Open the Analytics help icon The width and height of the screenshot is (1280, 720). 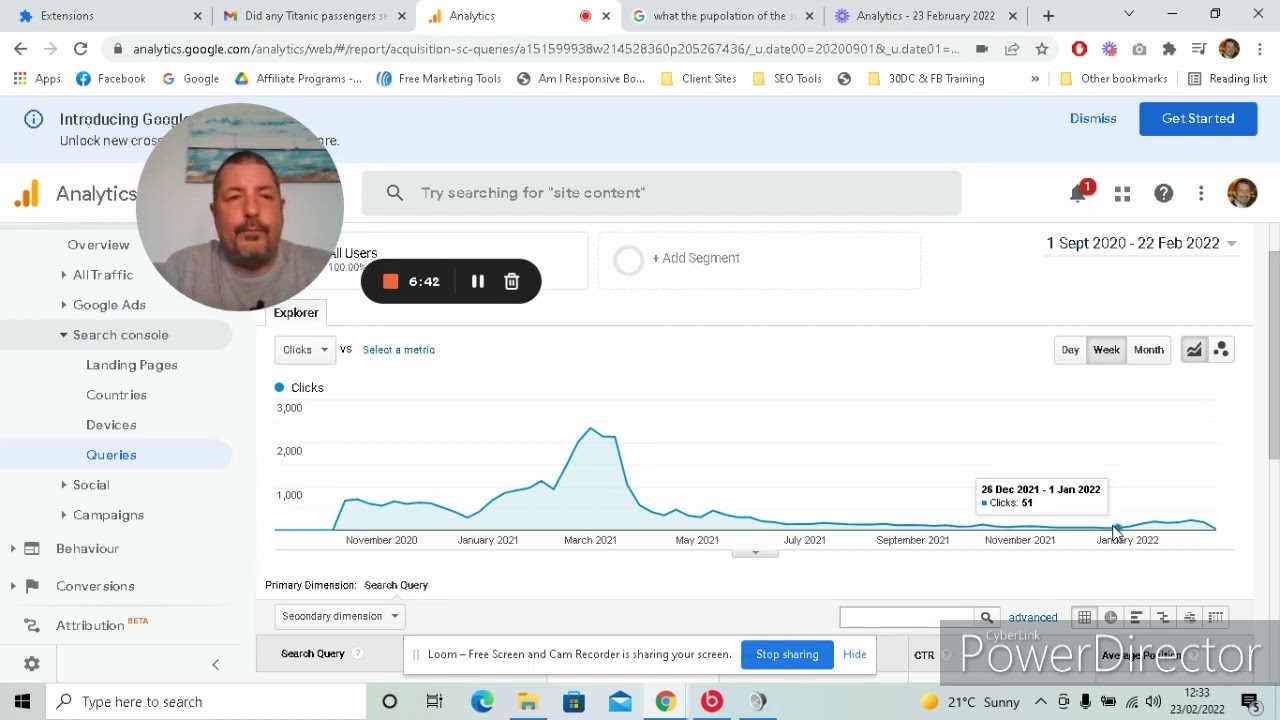point(1163,194)
